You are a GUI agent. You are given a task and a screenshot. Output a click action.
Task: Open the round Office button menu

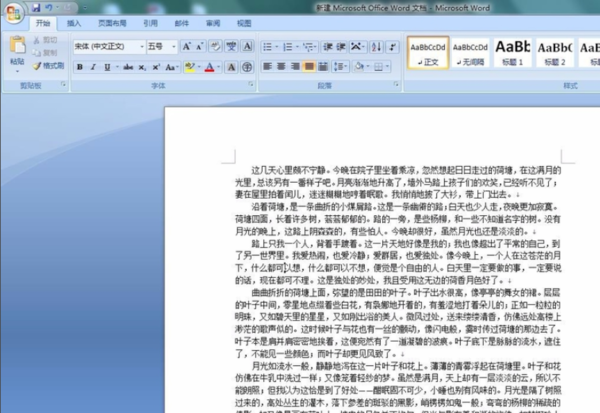click(13, 13)
